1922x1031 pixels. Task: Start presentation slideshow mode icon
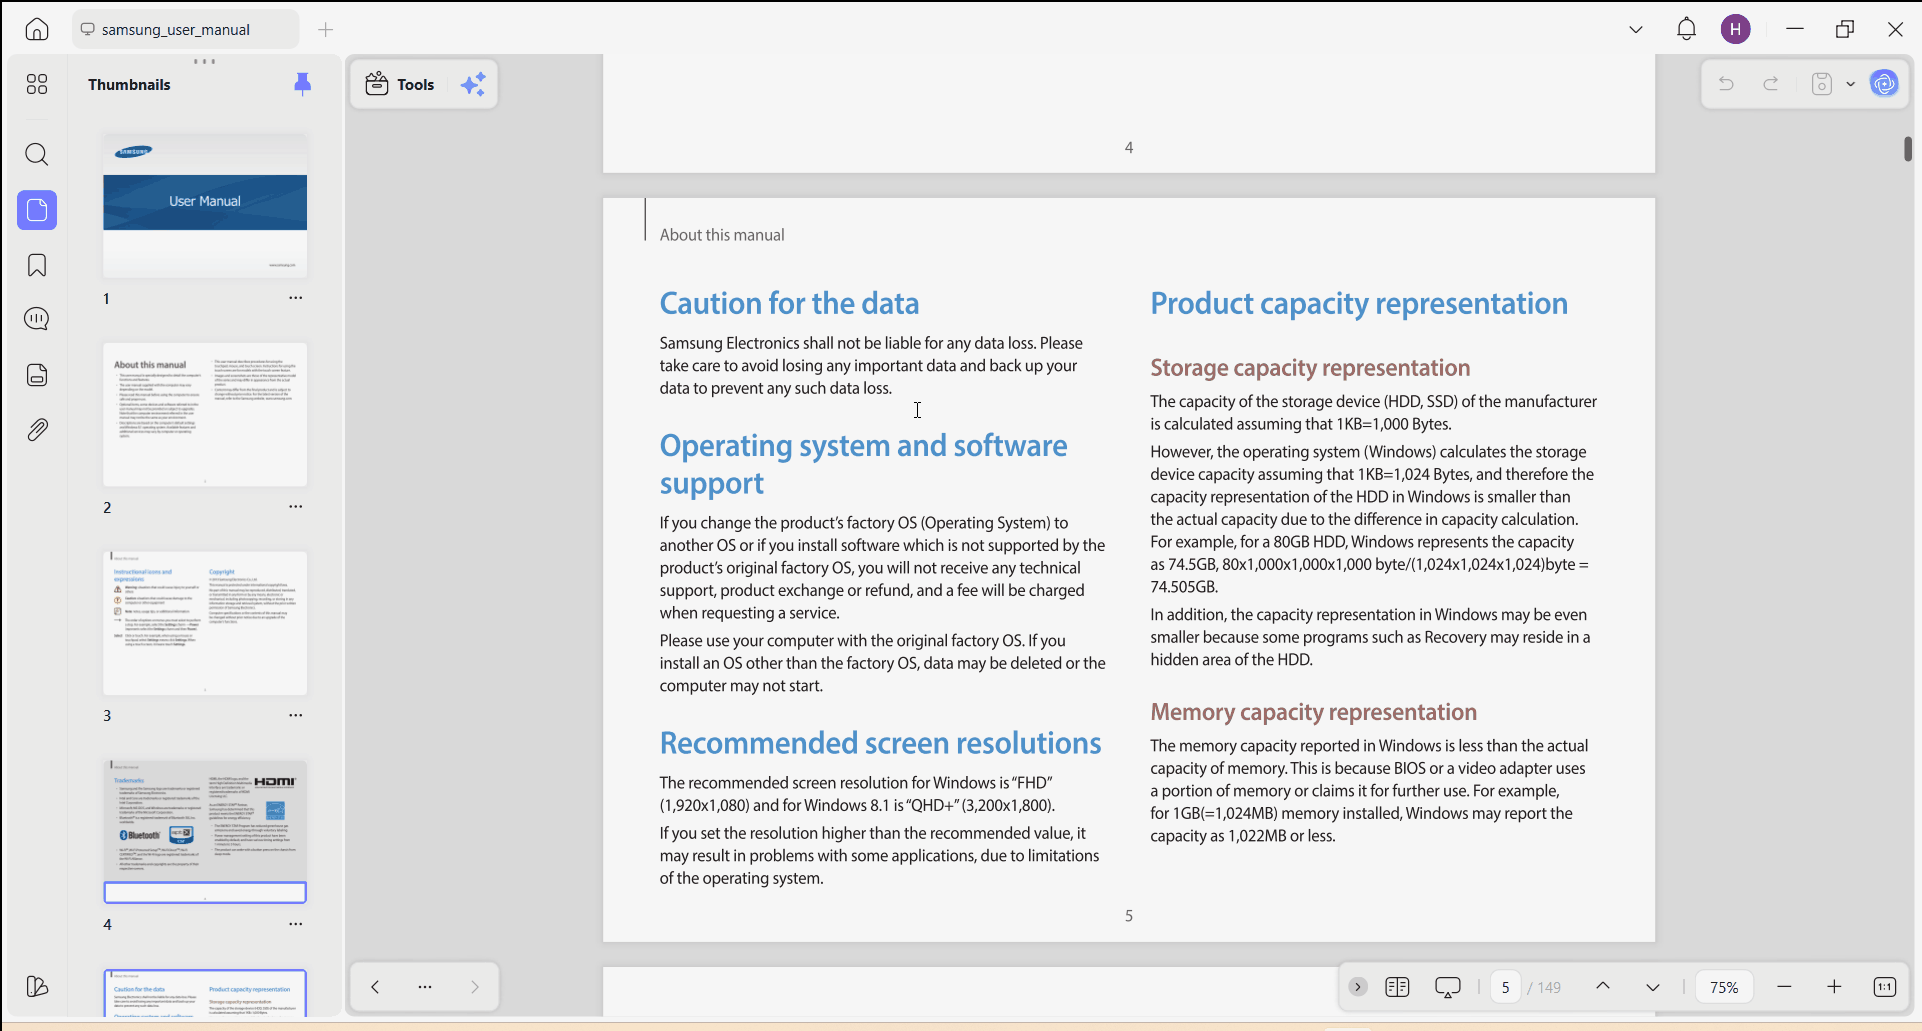click(1448, 987)
